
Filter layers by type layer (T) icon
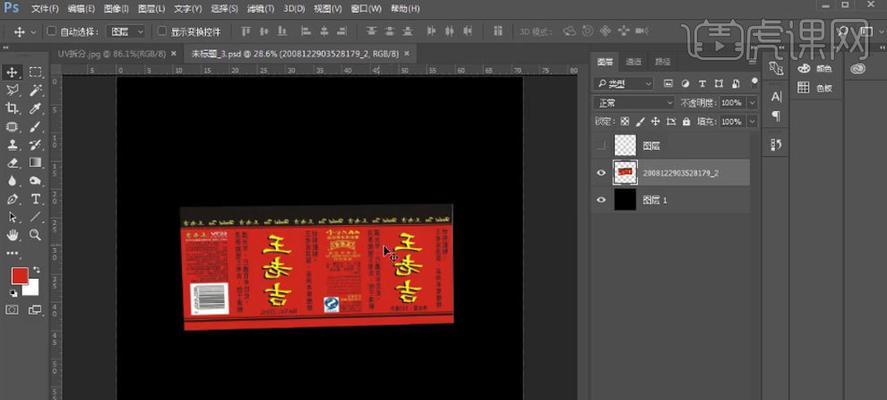702,84
